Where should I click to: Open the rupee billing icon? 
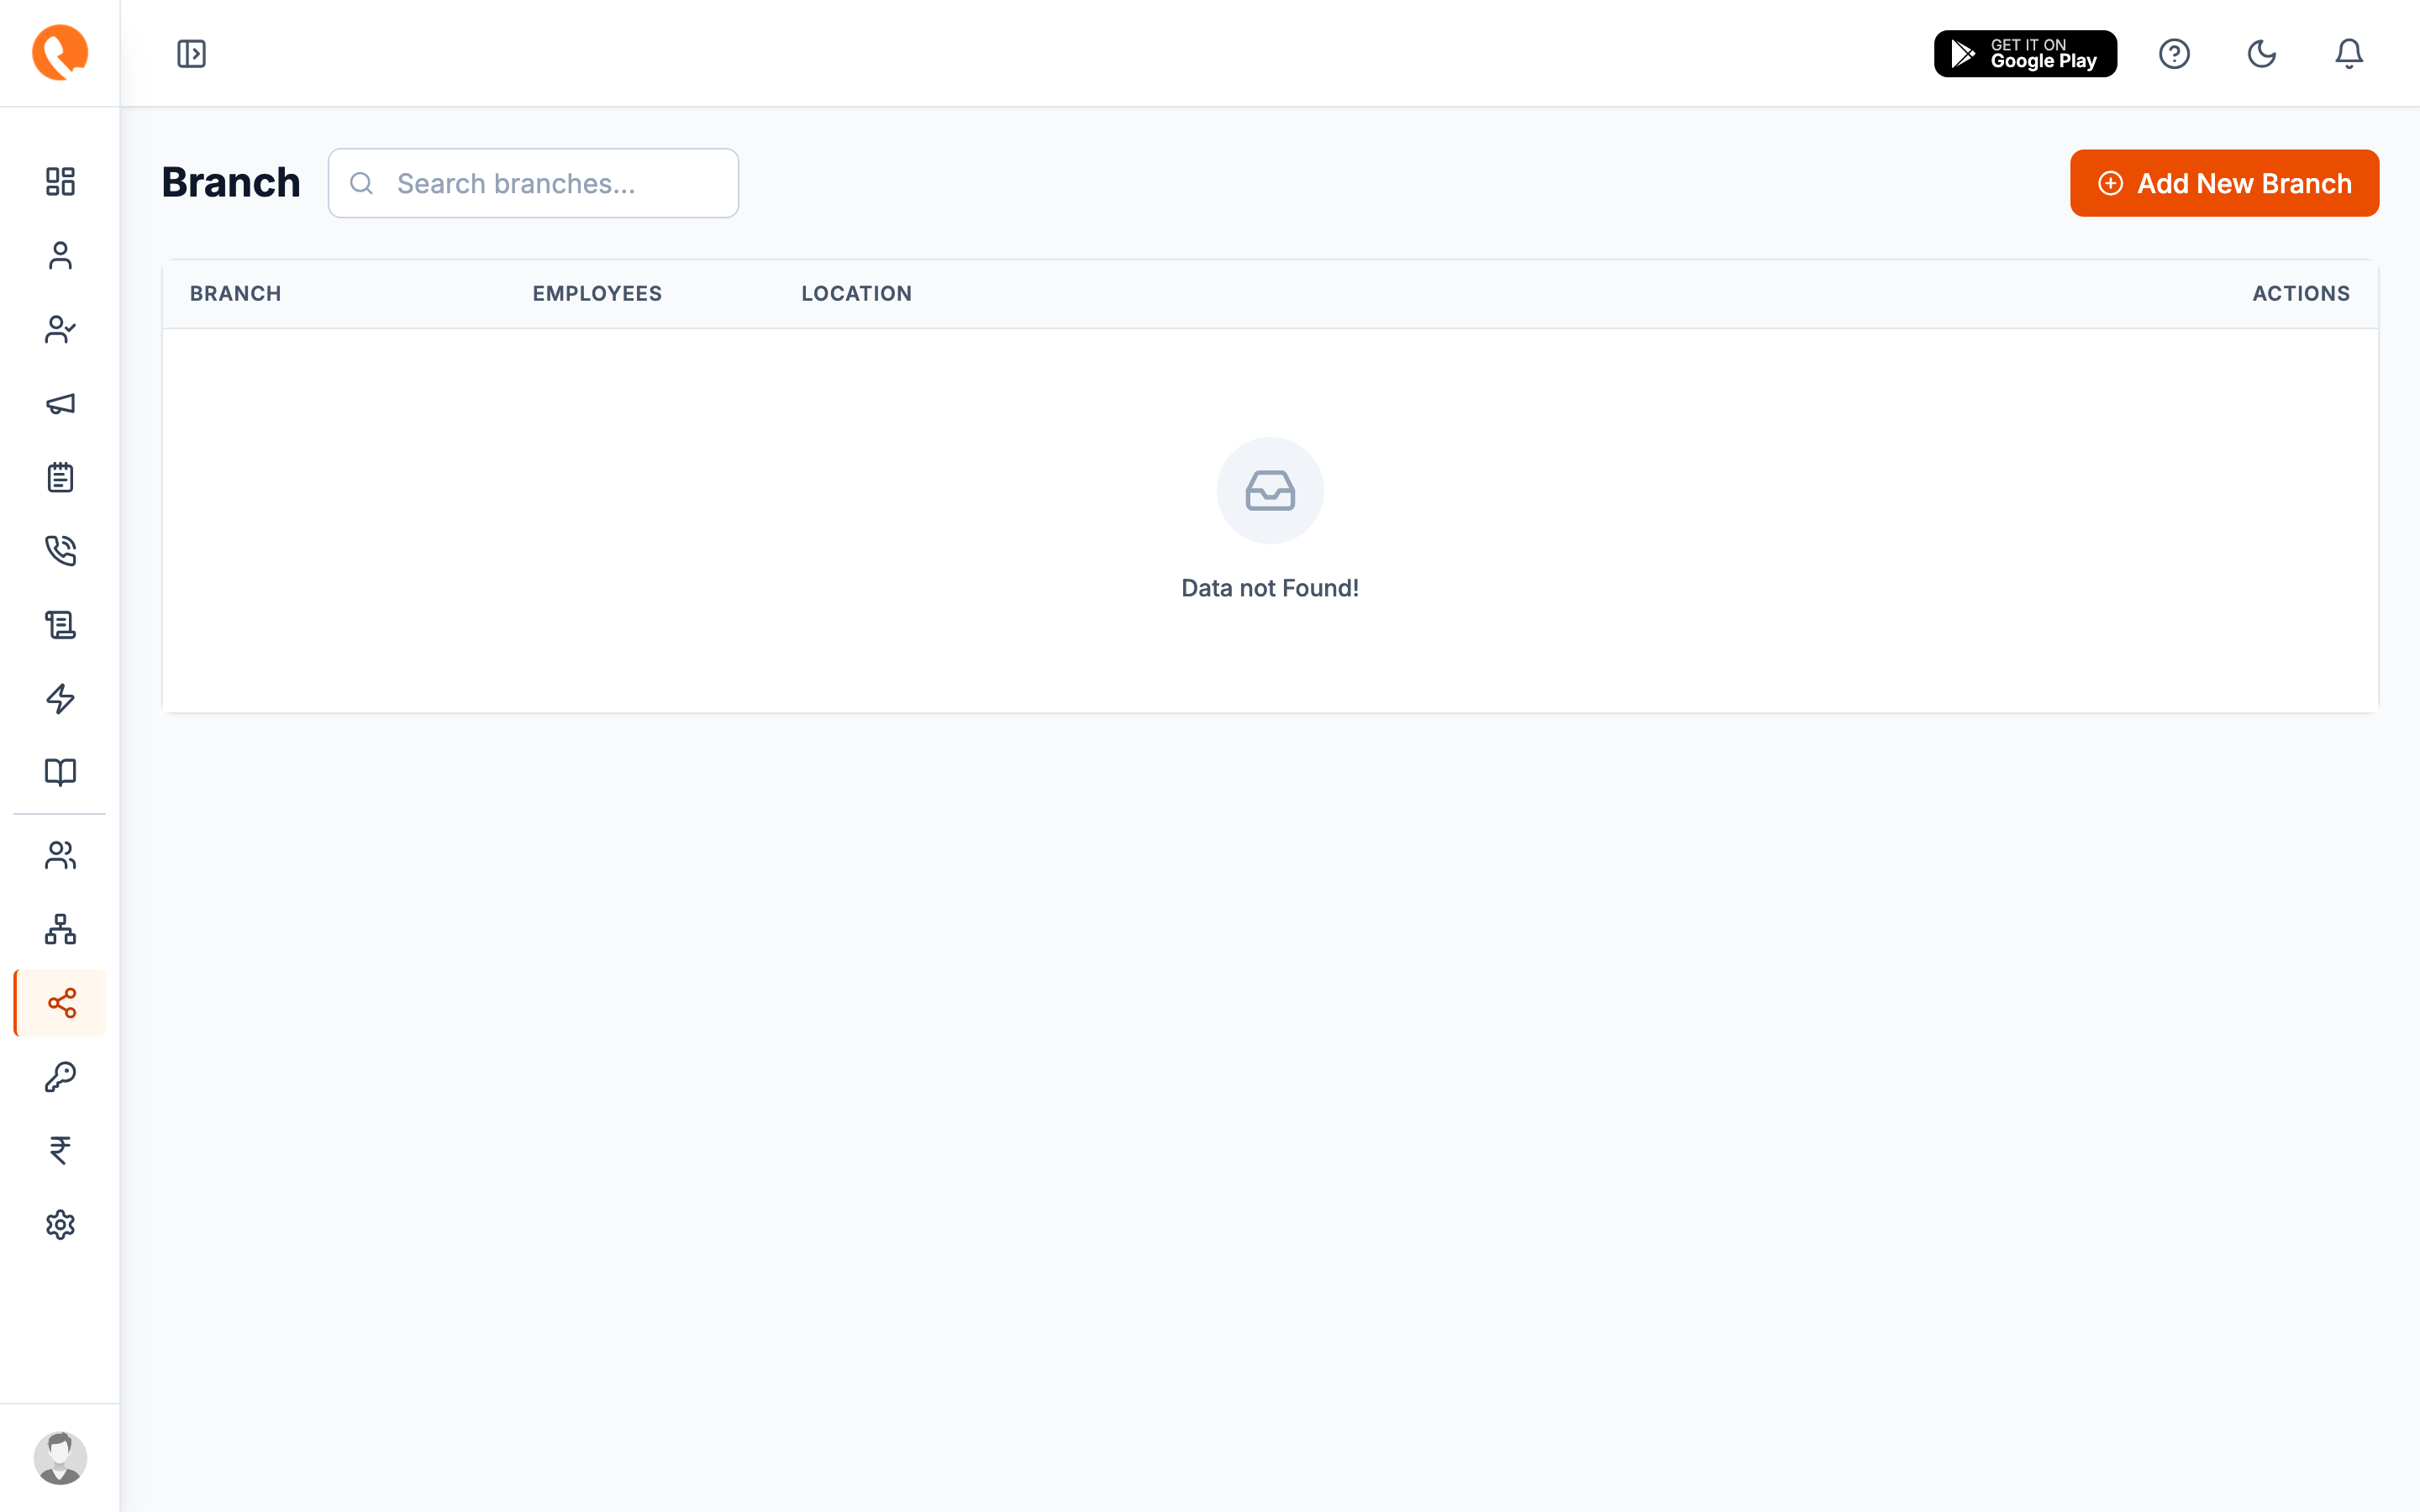[x=60, y=1151]
